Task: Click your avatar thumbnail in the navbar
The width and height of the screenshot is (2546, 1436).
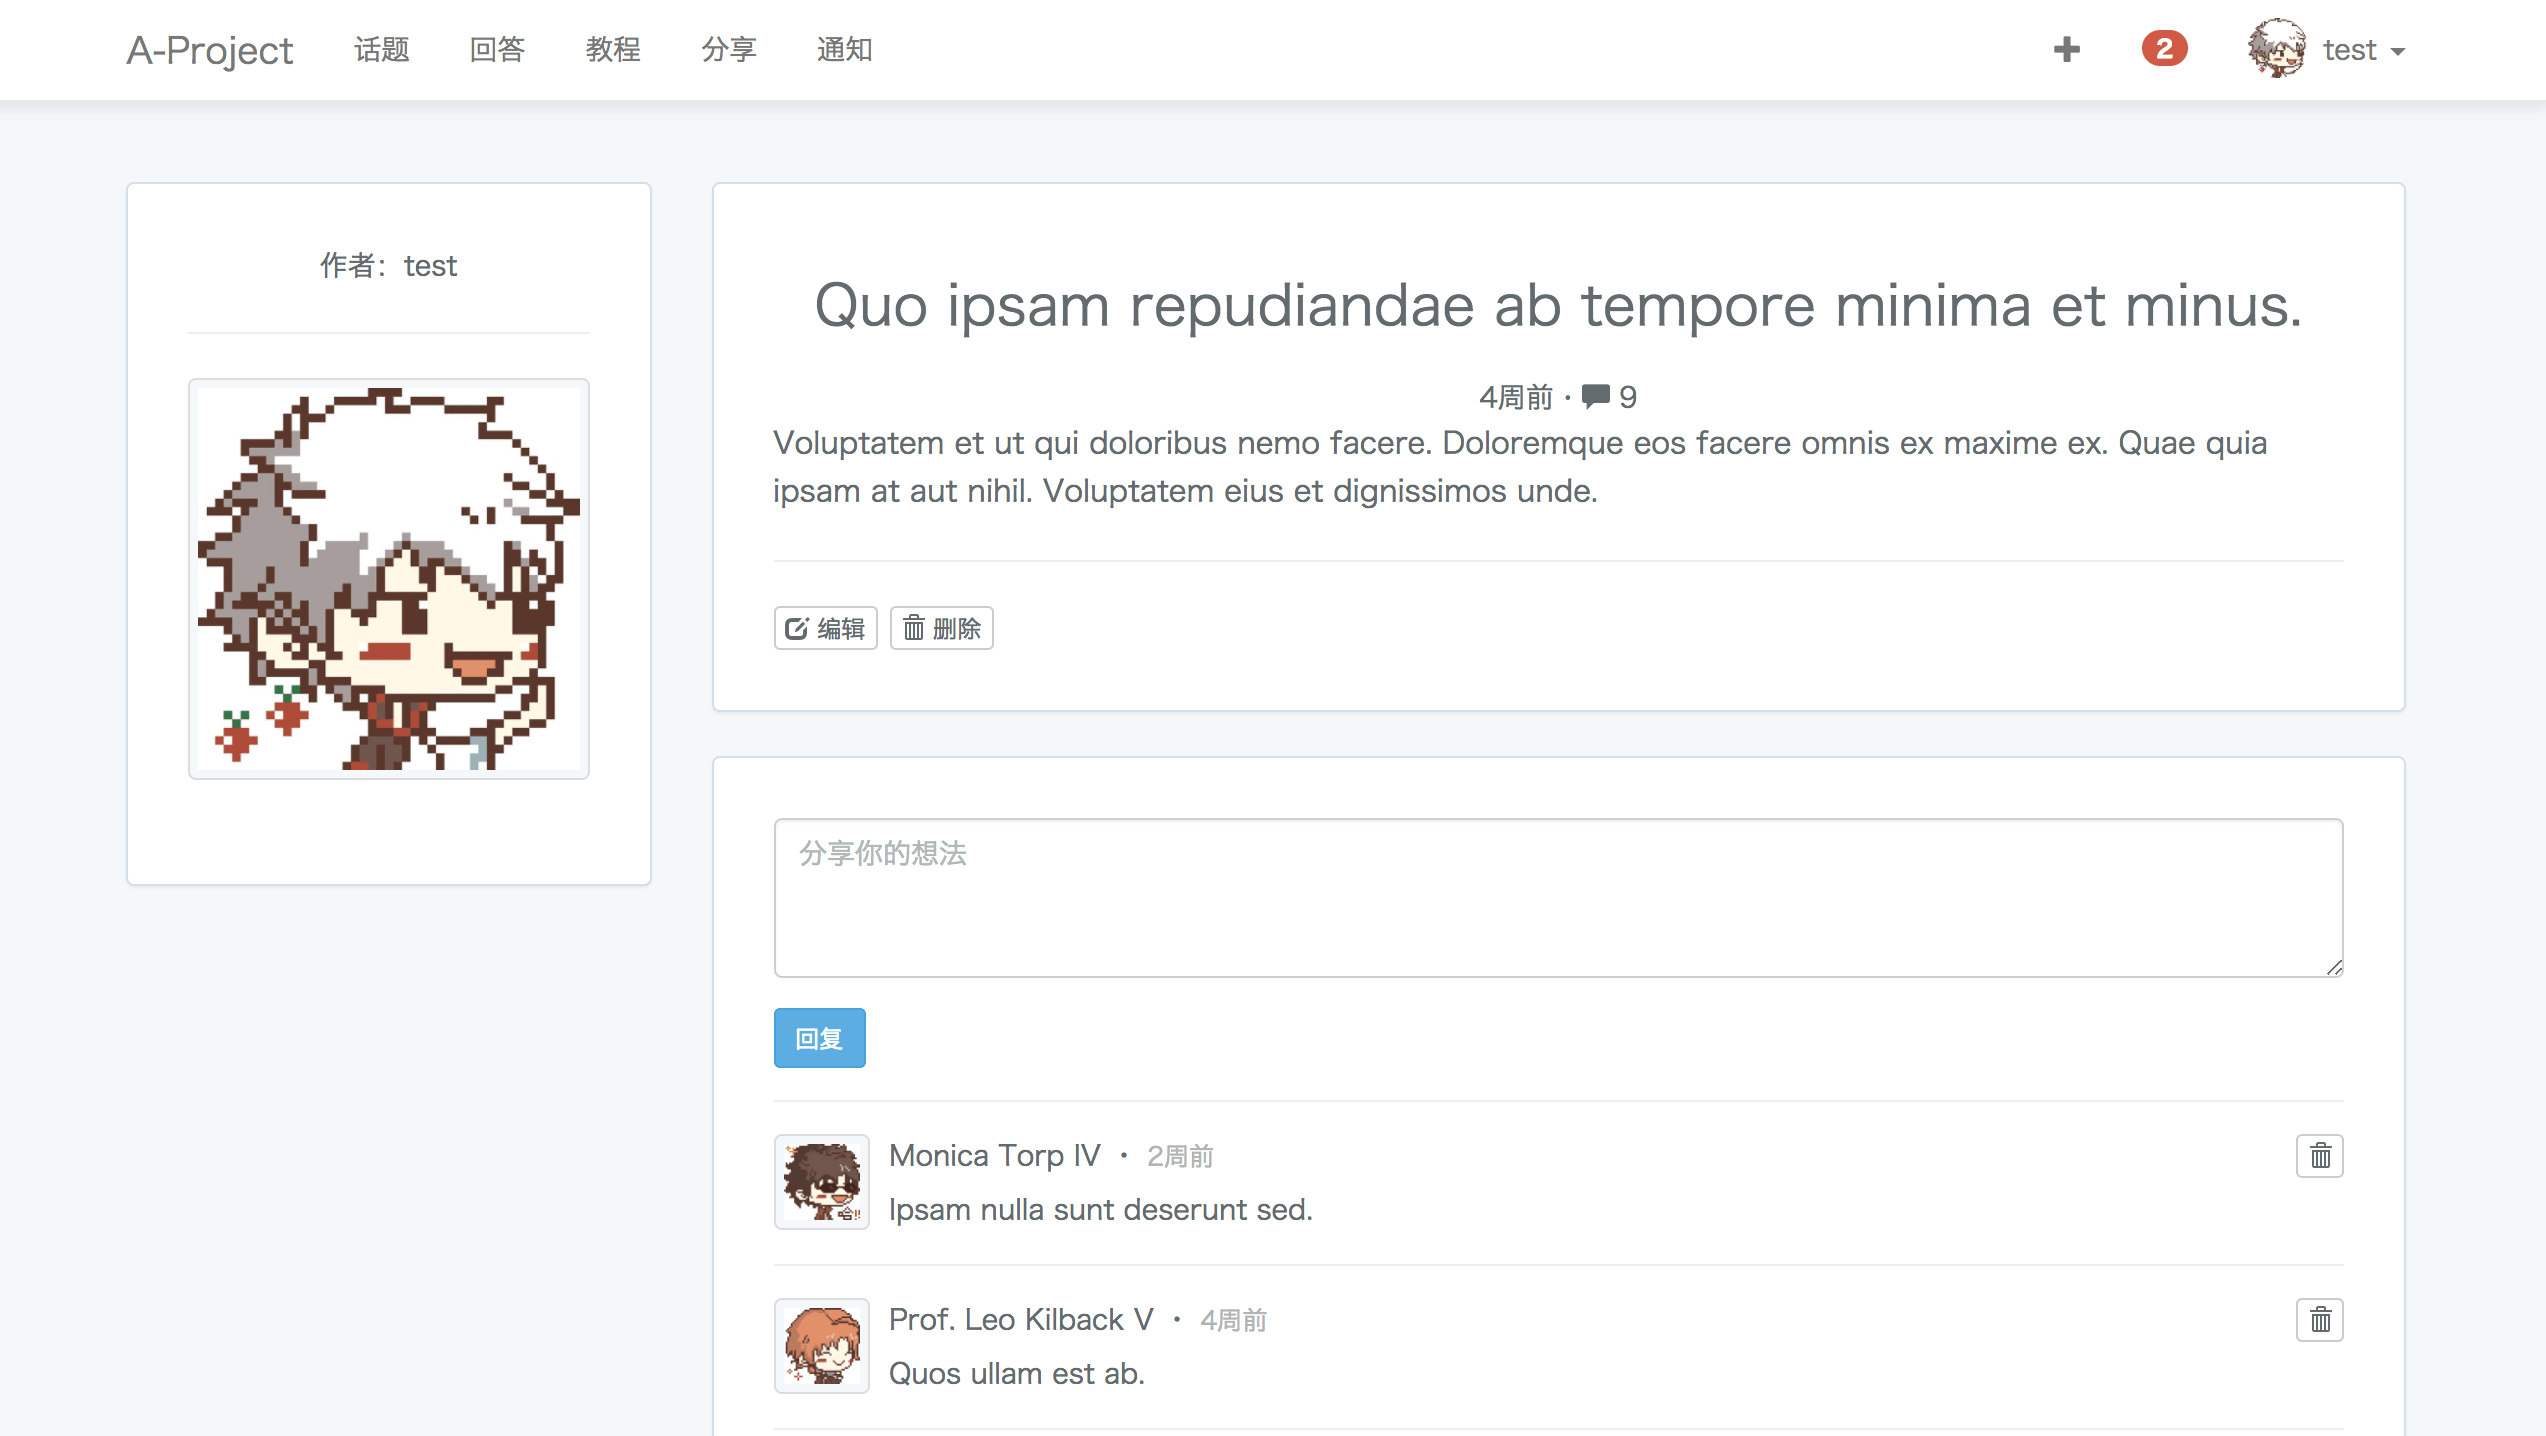Action: [x=2277, y=48]
